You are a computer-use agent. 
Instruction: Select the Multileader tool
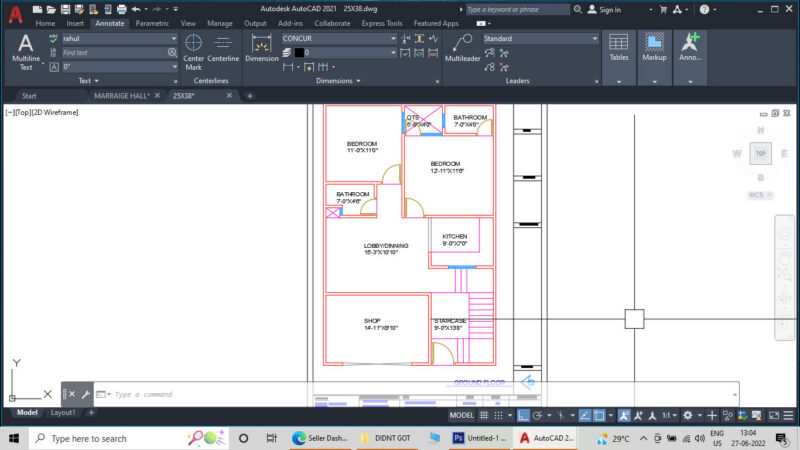tap(462, 49)
